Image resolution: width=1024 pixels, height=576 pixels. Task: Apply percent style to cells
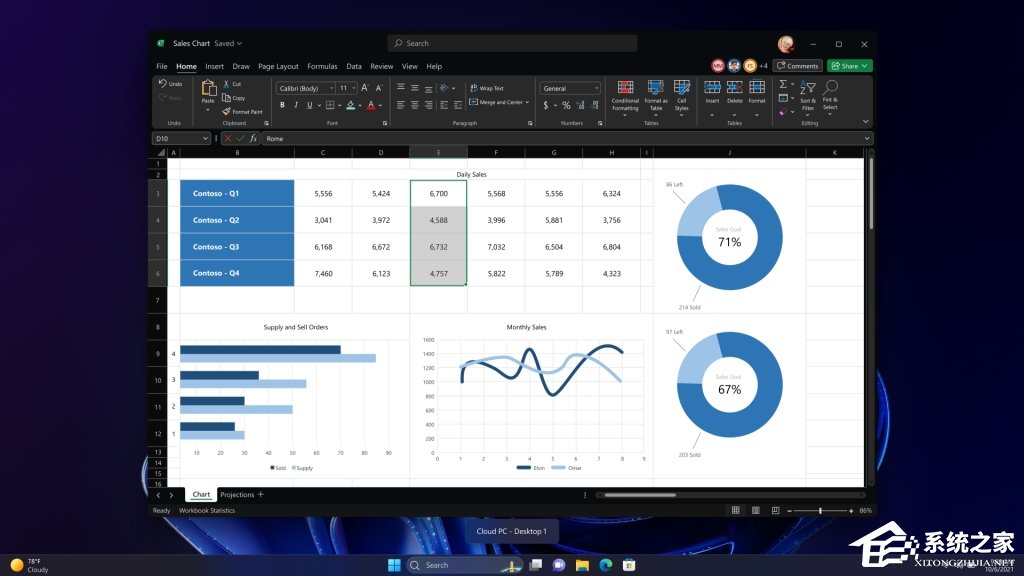tap(566, 105)
